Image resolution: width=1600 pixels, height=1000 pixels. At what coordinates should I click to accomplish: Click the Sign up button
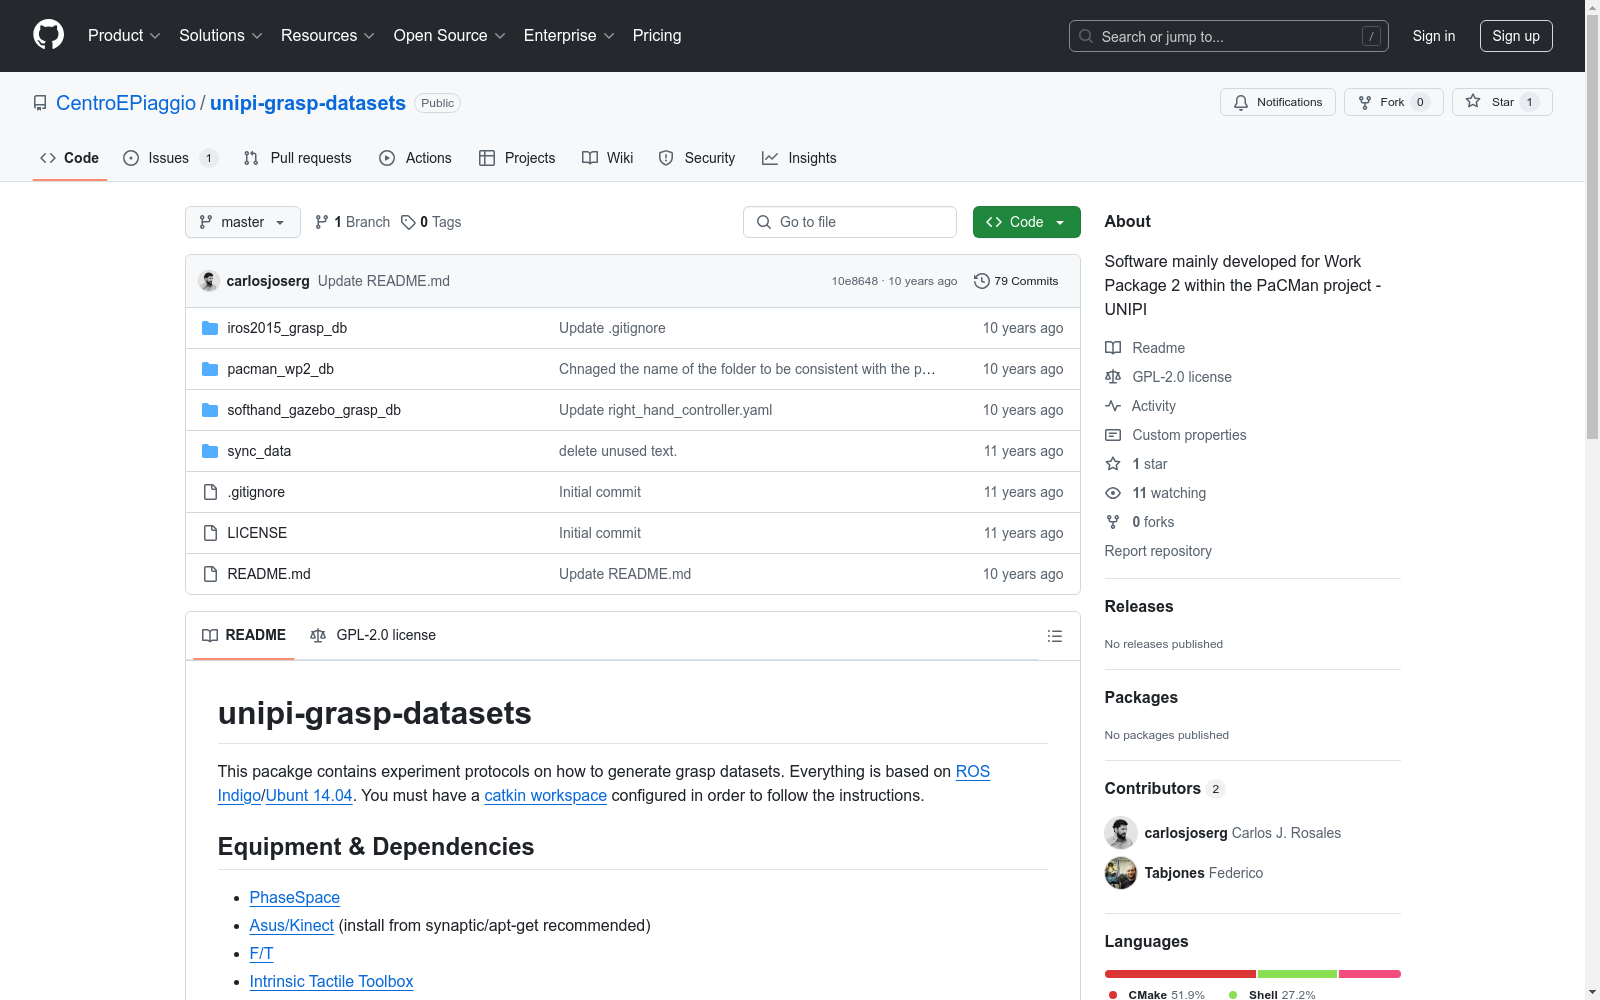click(x=1516, y=36)
